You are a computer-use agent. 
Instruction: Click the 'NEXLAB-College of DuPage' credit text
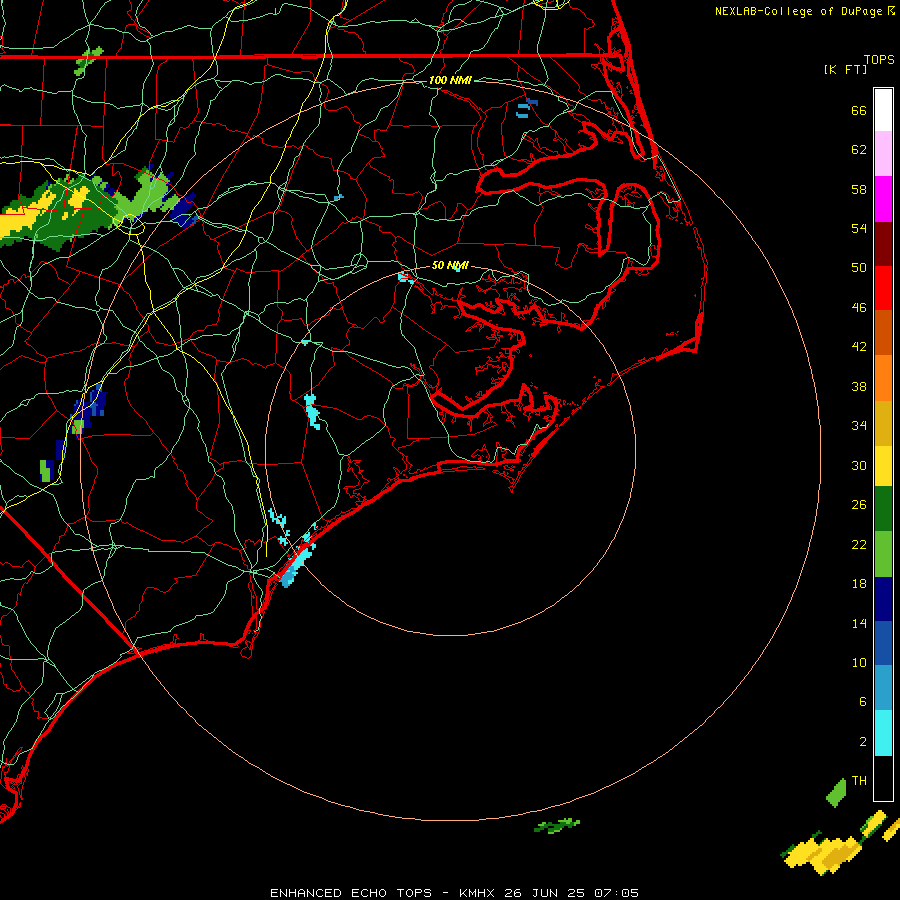tap(800, 11)
